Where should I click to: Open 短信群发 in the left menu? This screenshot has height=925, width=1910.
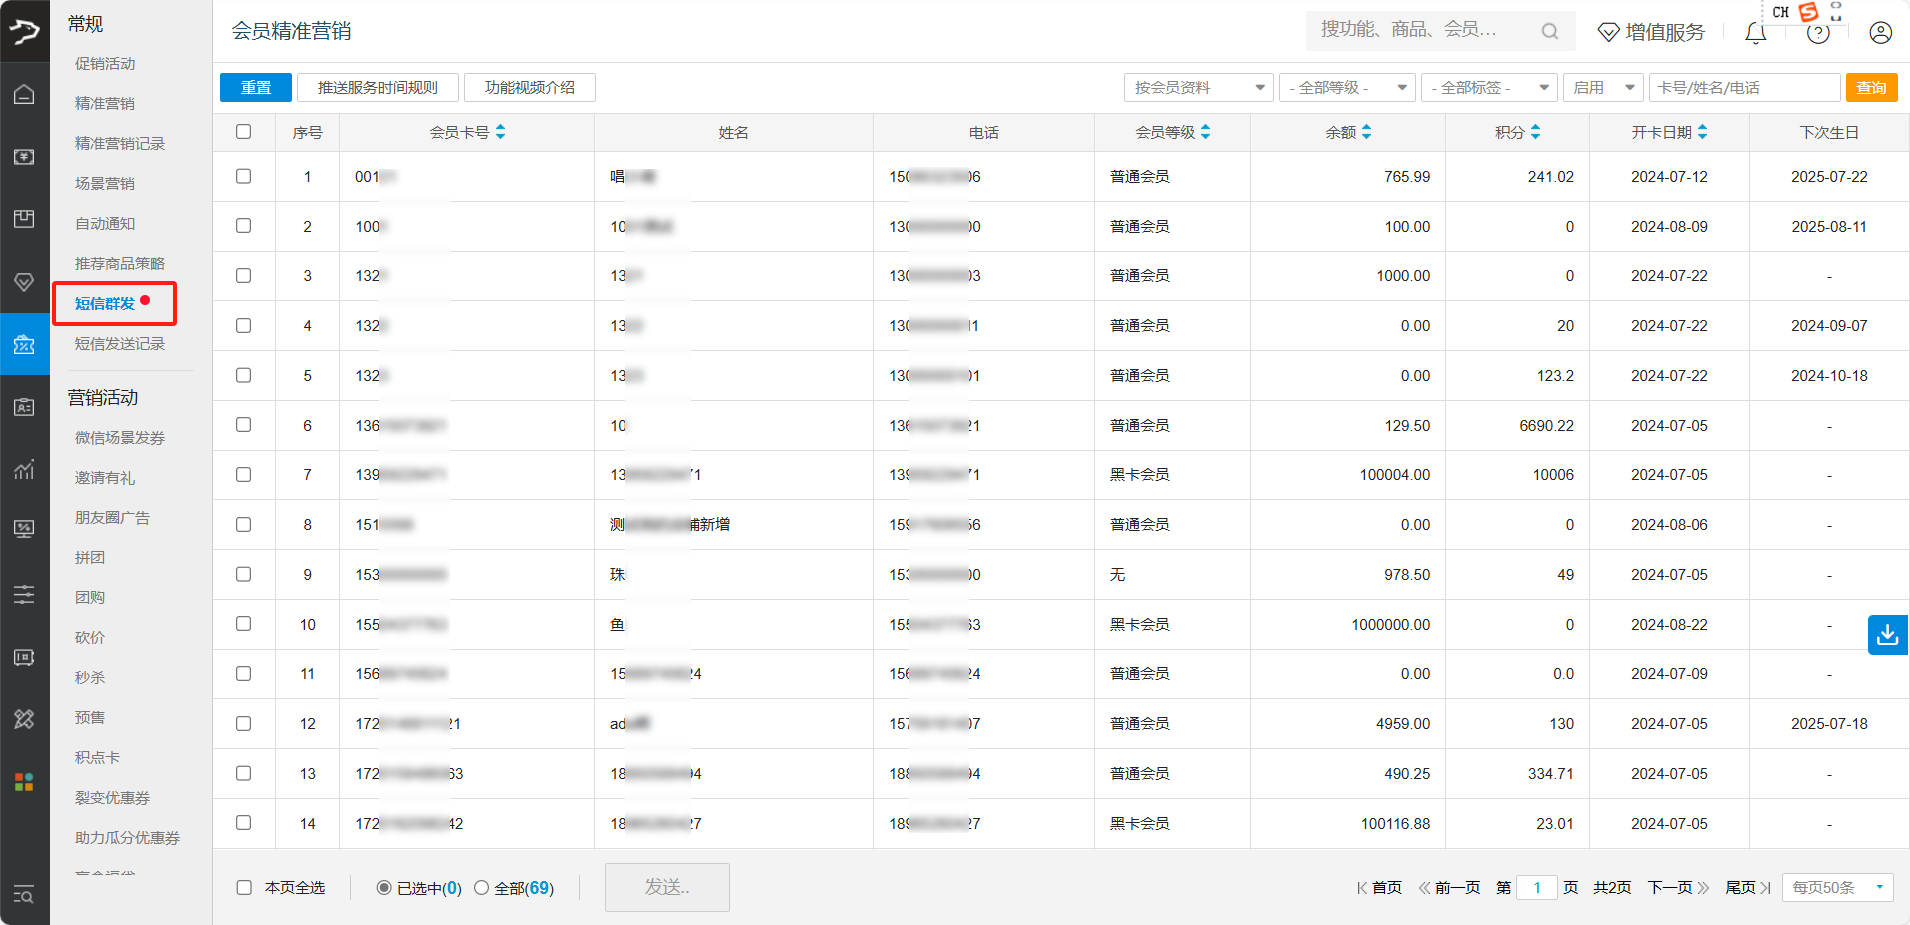click(105, 304)
